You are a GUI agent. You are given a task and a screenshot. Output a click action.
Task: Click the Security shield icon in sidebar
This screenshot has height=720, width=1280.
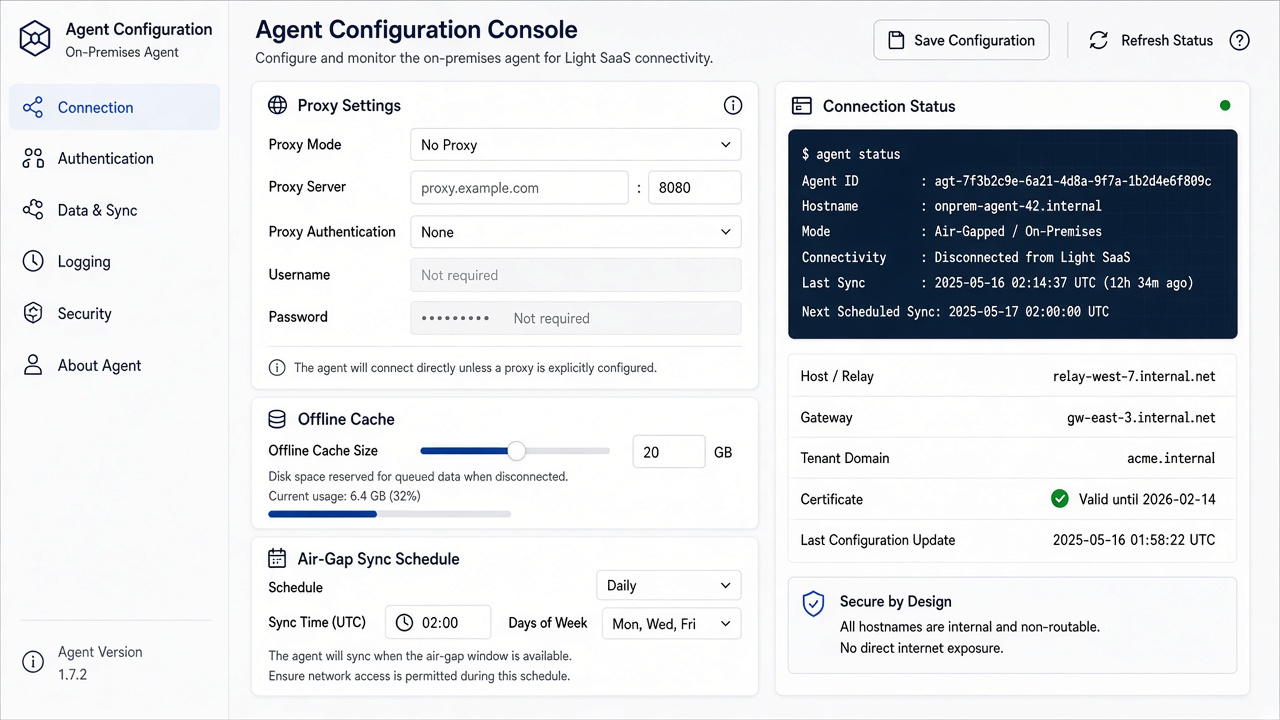[x=33, y=313]
